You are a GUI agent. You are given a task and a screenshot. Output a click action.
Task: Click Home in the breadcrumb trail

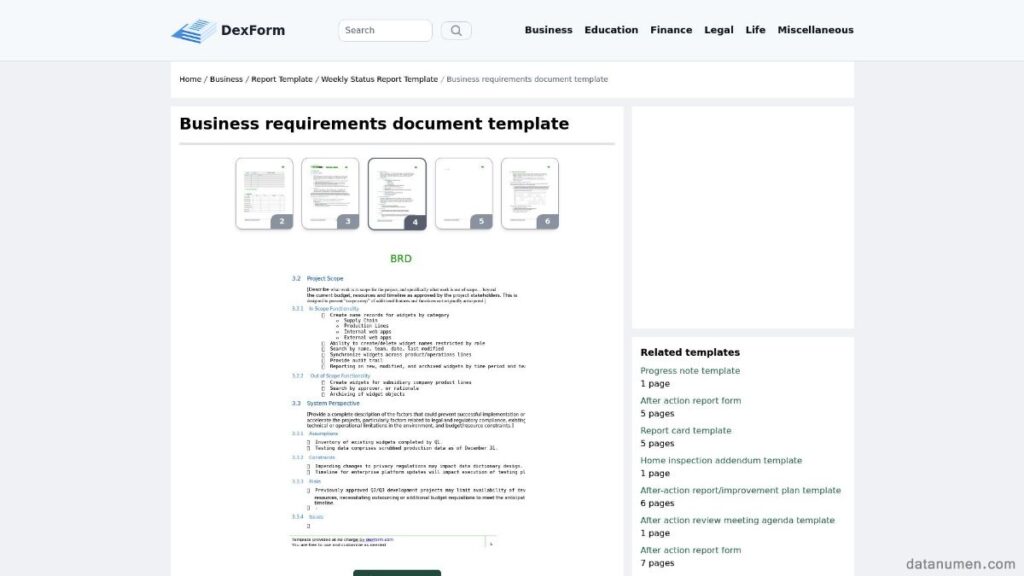189,79
